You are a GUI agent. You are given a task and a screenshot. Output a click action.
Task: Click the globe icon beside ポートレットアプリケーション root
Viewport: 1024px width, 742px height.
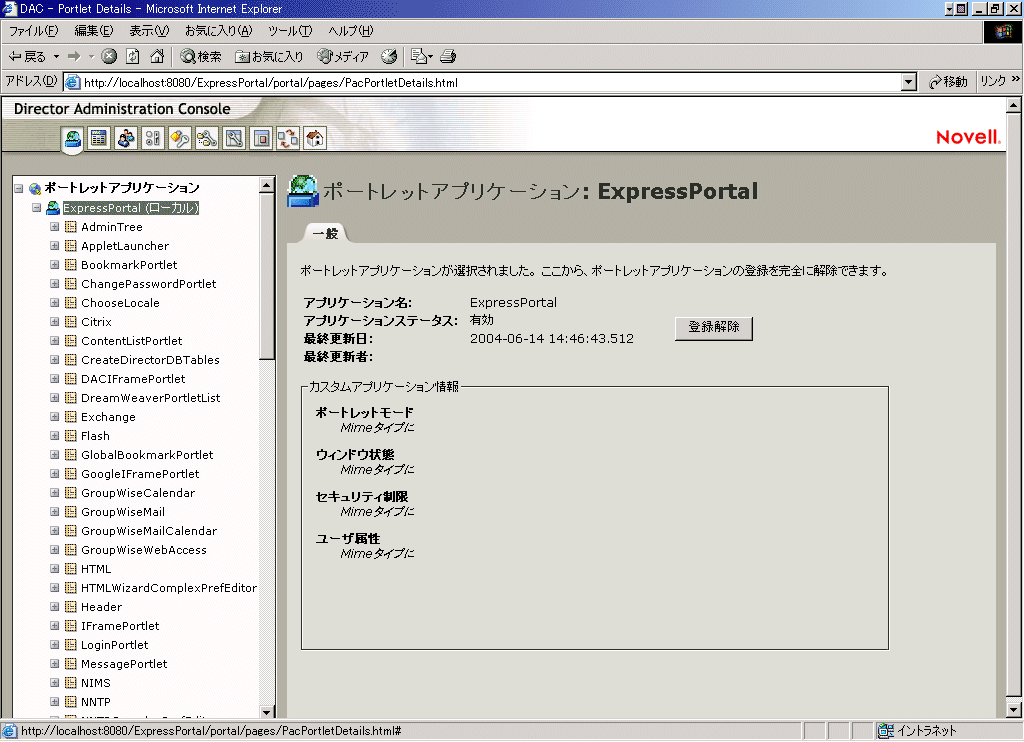click(x=35, y=189)
